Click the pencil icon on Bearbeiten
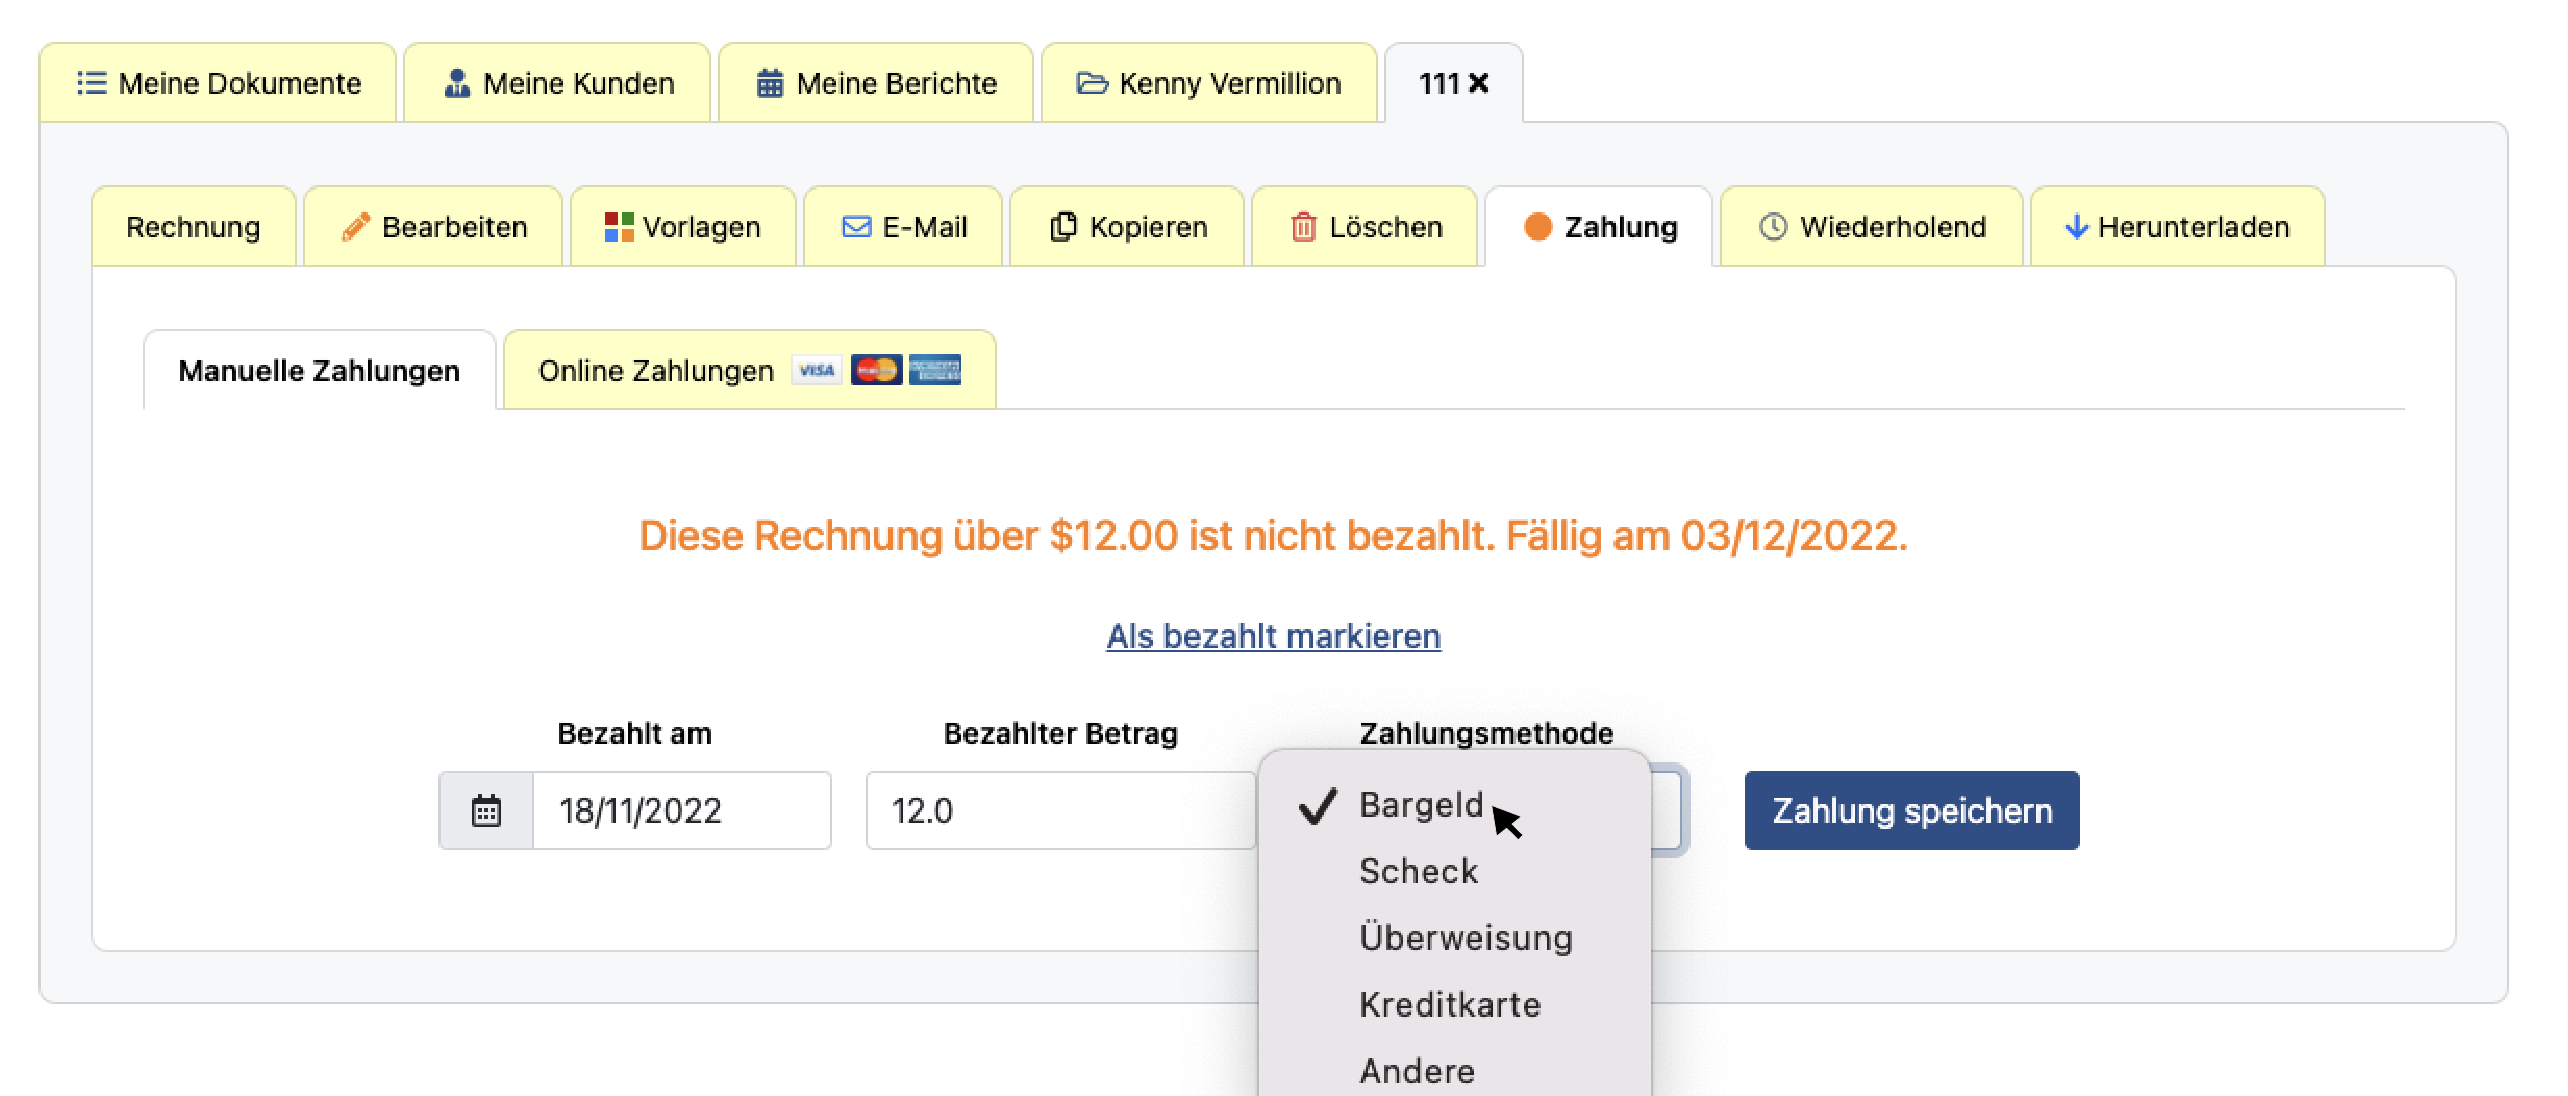The width and height of the screenshot is (2568, 1096). click(355, 227)
